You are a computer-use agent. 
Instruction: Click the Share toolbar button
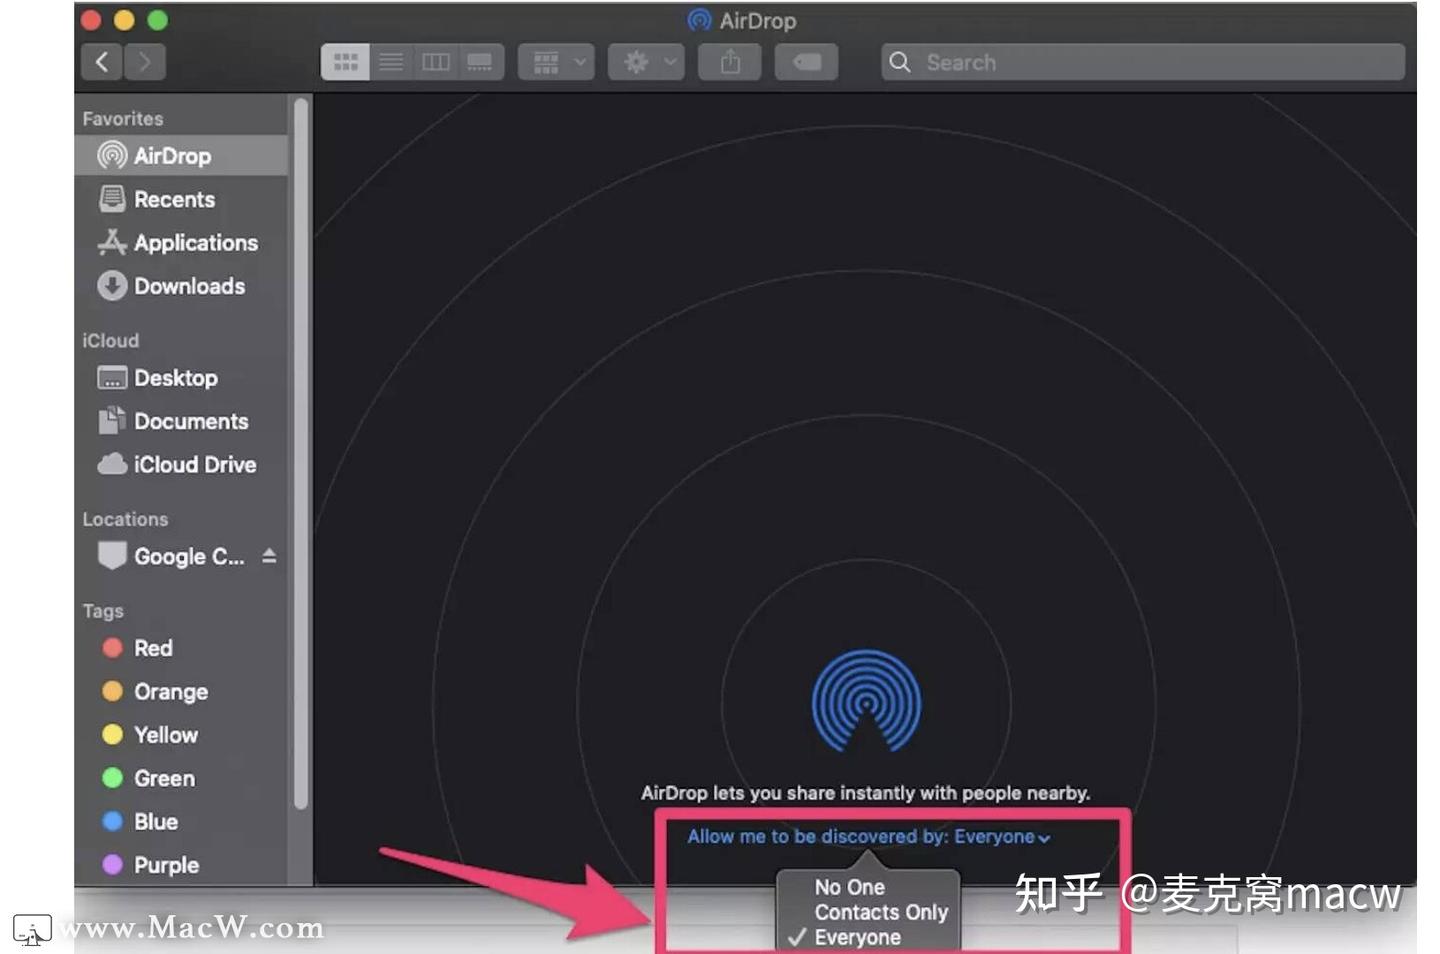coord(731,62)
